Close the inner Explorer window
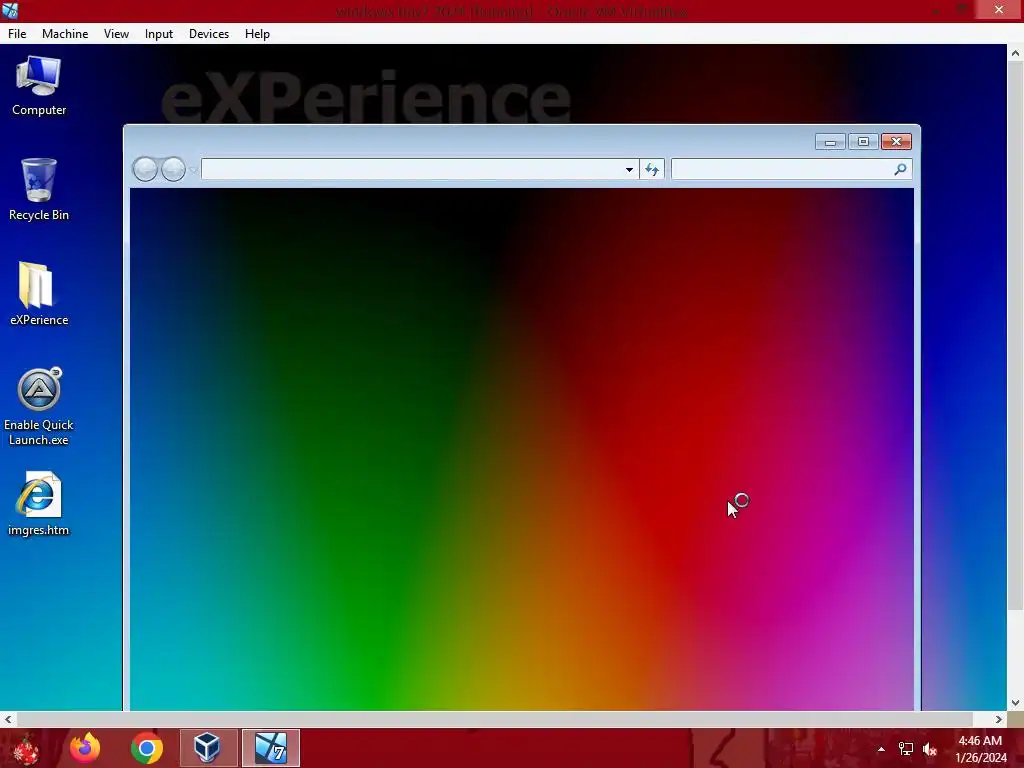 click(896, 142)
